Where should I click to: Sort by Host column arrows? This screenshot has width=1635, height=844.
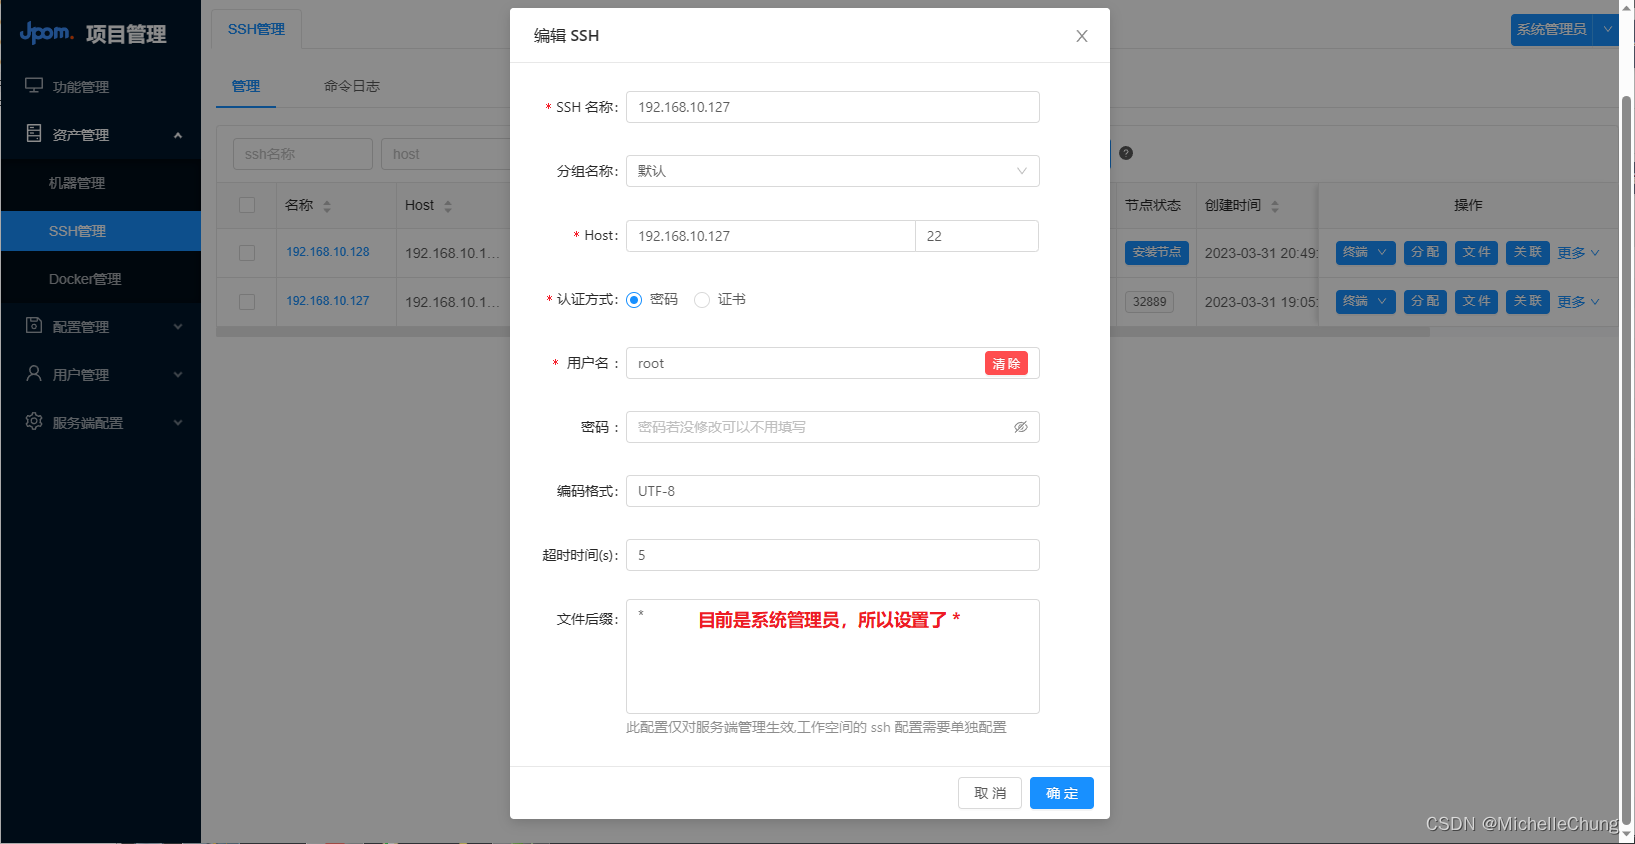pyautogui.click(x=448, y=206)
